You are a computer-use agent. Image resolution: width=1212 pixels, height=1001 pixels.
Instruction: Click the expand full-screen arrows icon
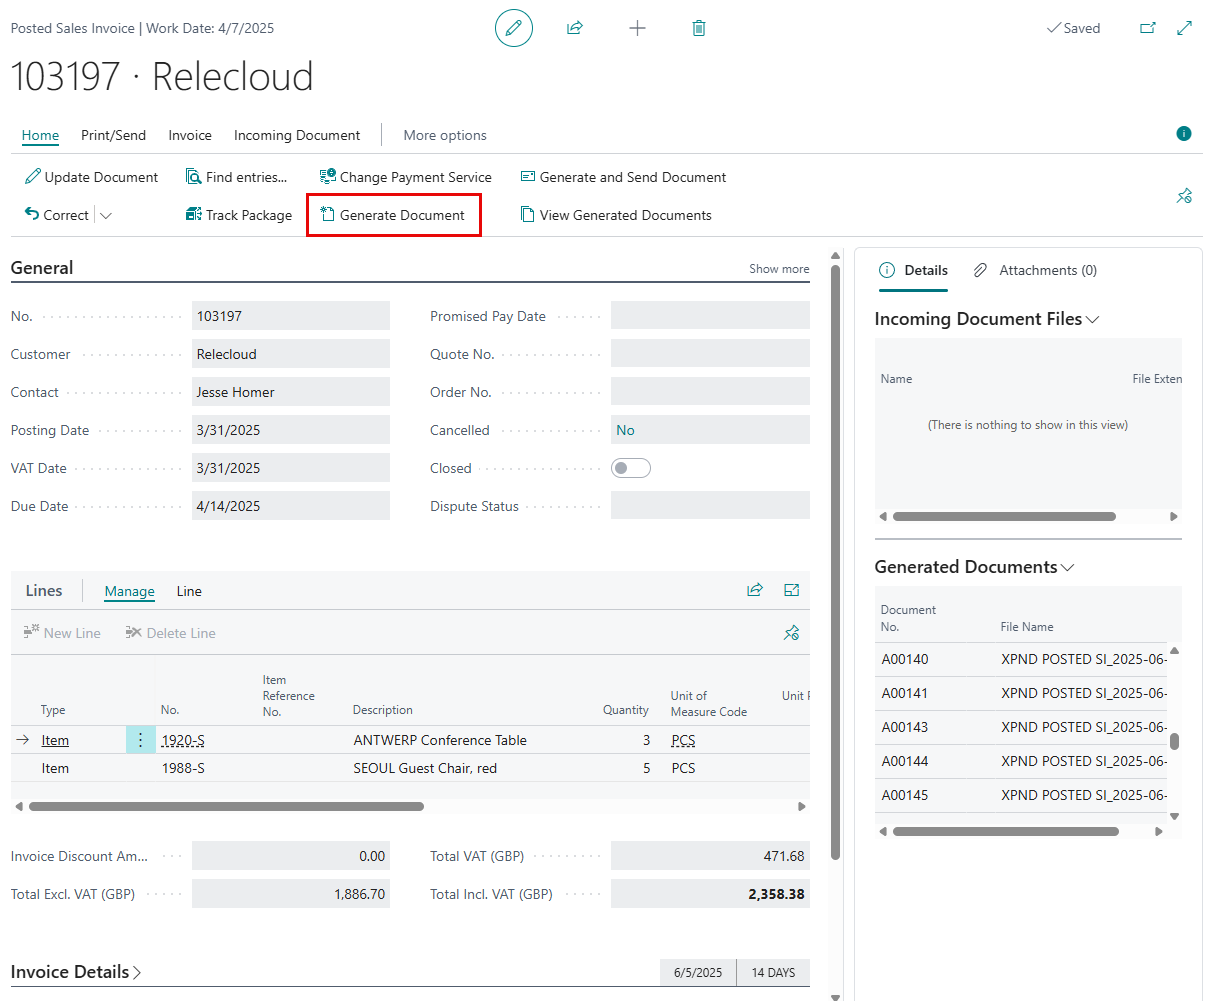1185,28
